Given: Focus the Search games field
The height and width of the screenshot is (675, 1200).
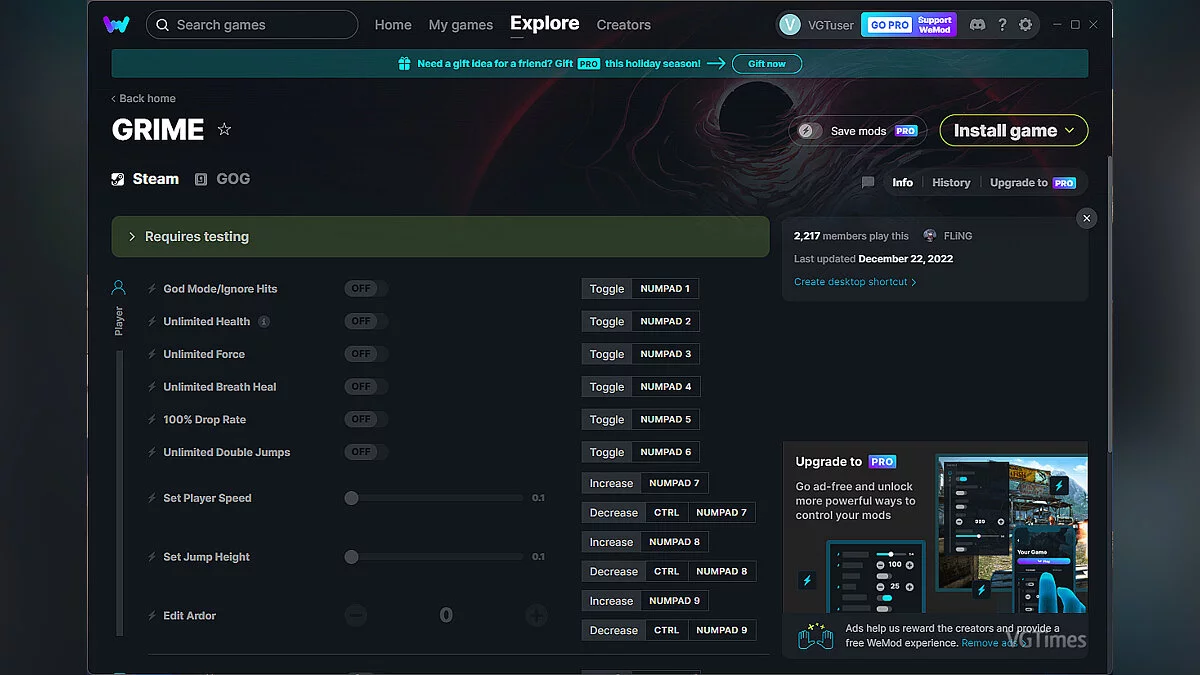Looking at the screenshot, I should coord(252,25).
